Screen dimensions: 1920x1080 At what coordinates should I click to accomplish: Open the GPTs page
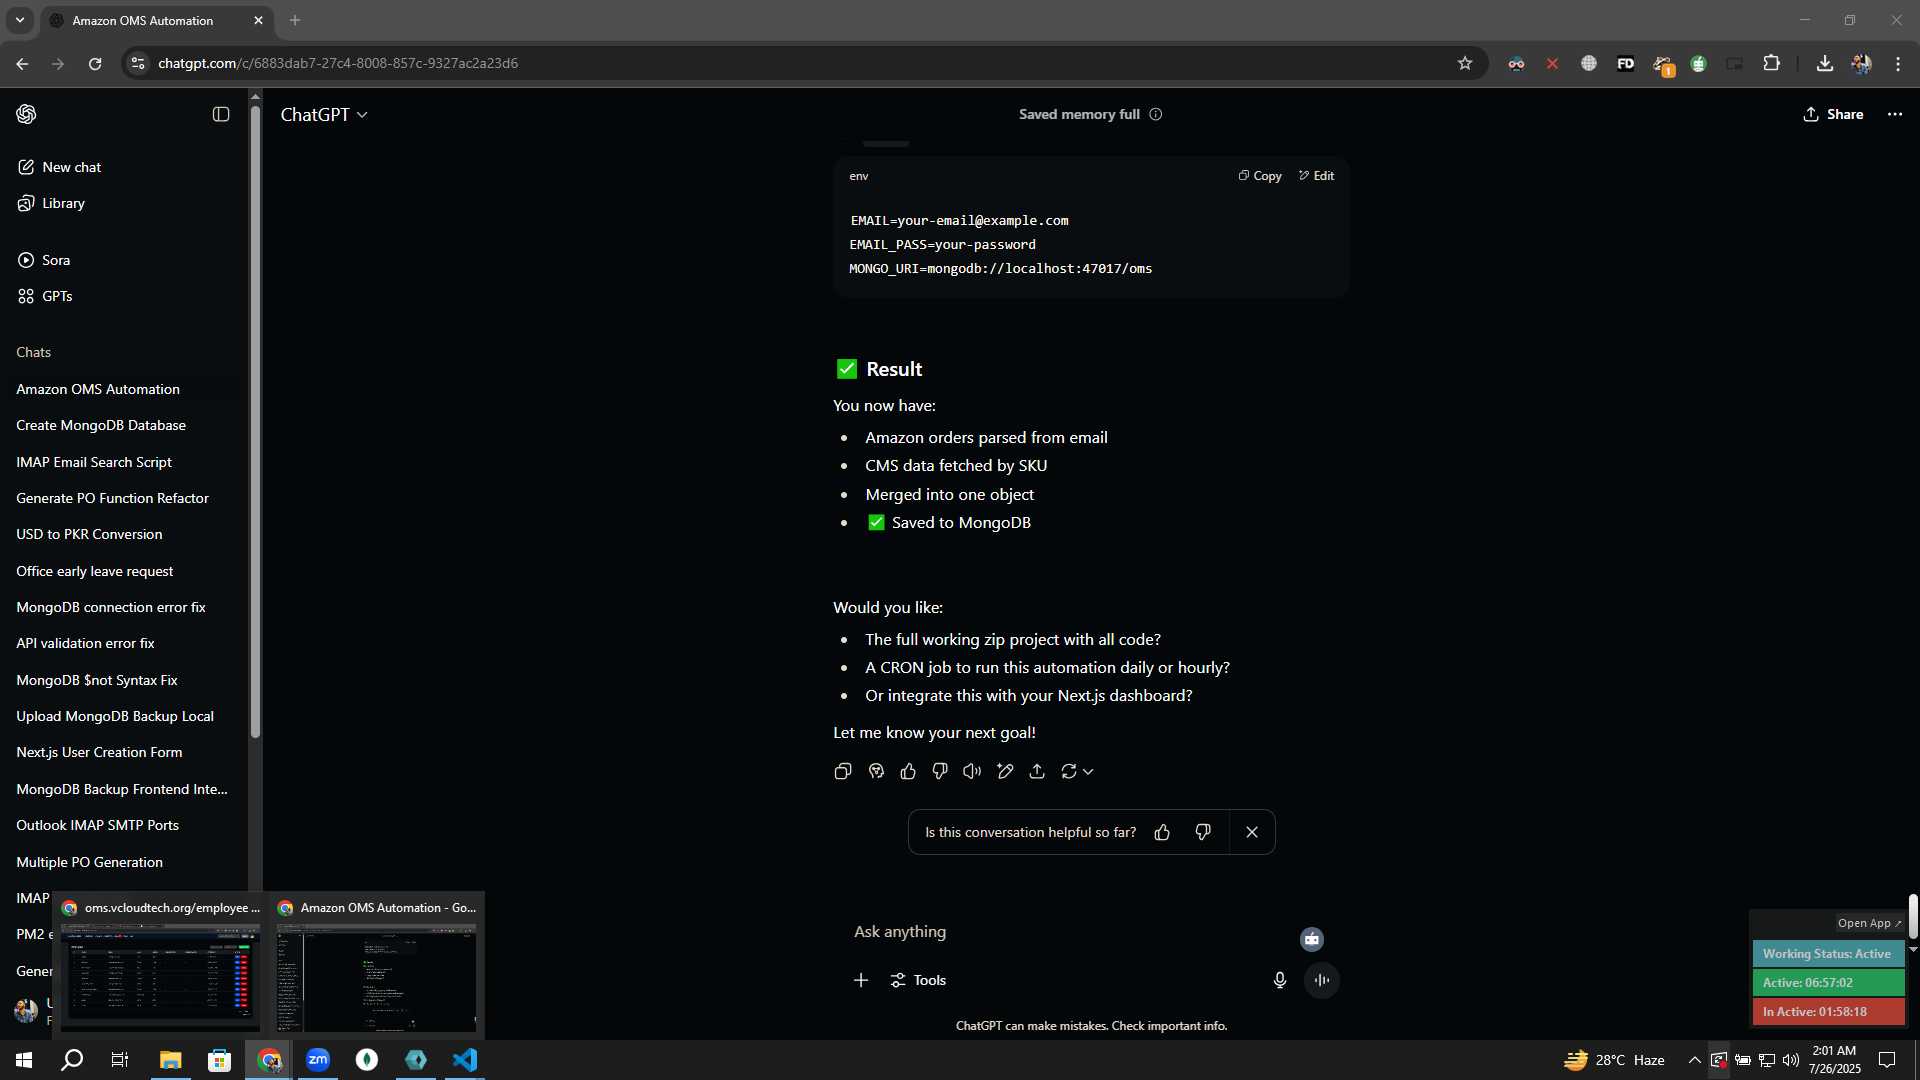pos(45,296)
